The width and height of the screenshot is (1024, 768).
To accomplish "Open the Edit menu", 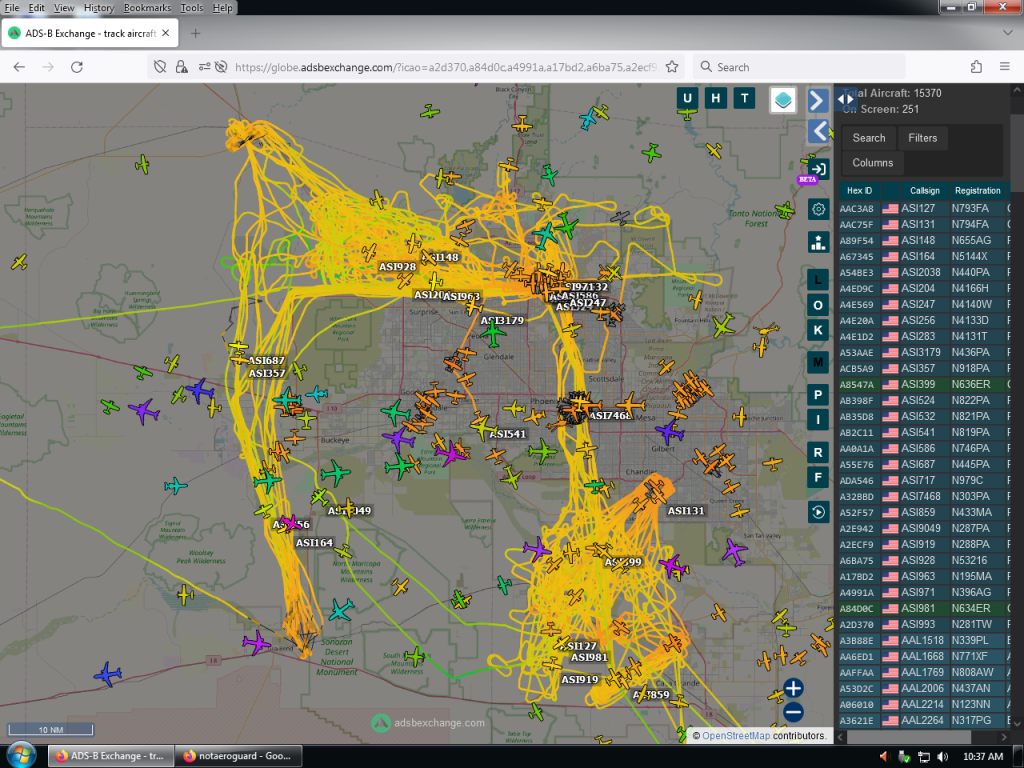I will pos(37,8).
